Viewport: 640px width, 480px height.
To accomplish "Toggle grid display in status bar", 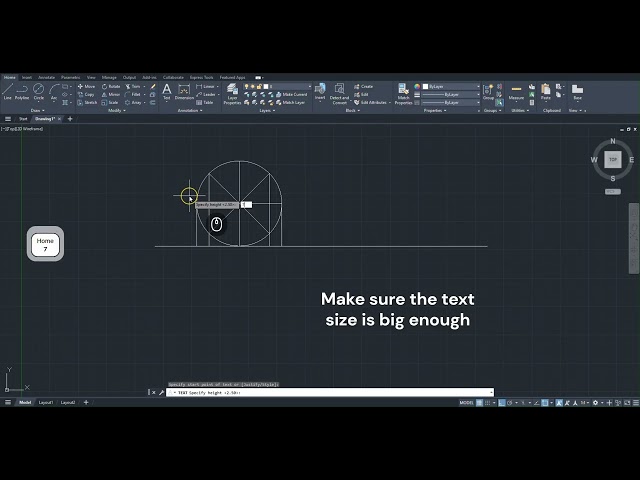I will pyautogui.click(x=480, y=403).
